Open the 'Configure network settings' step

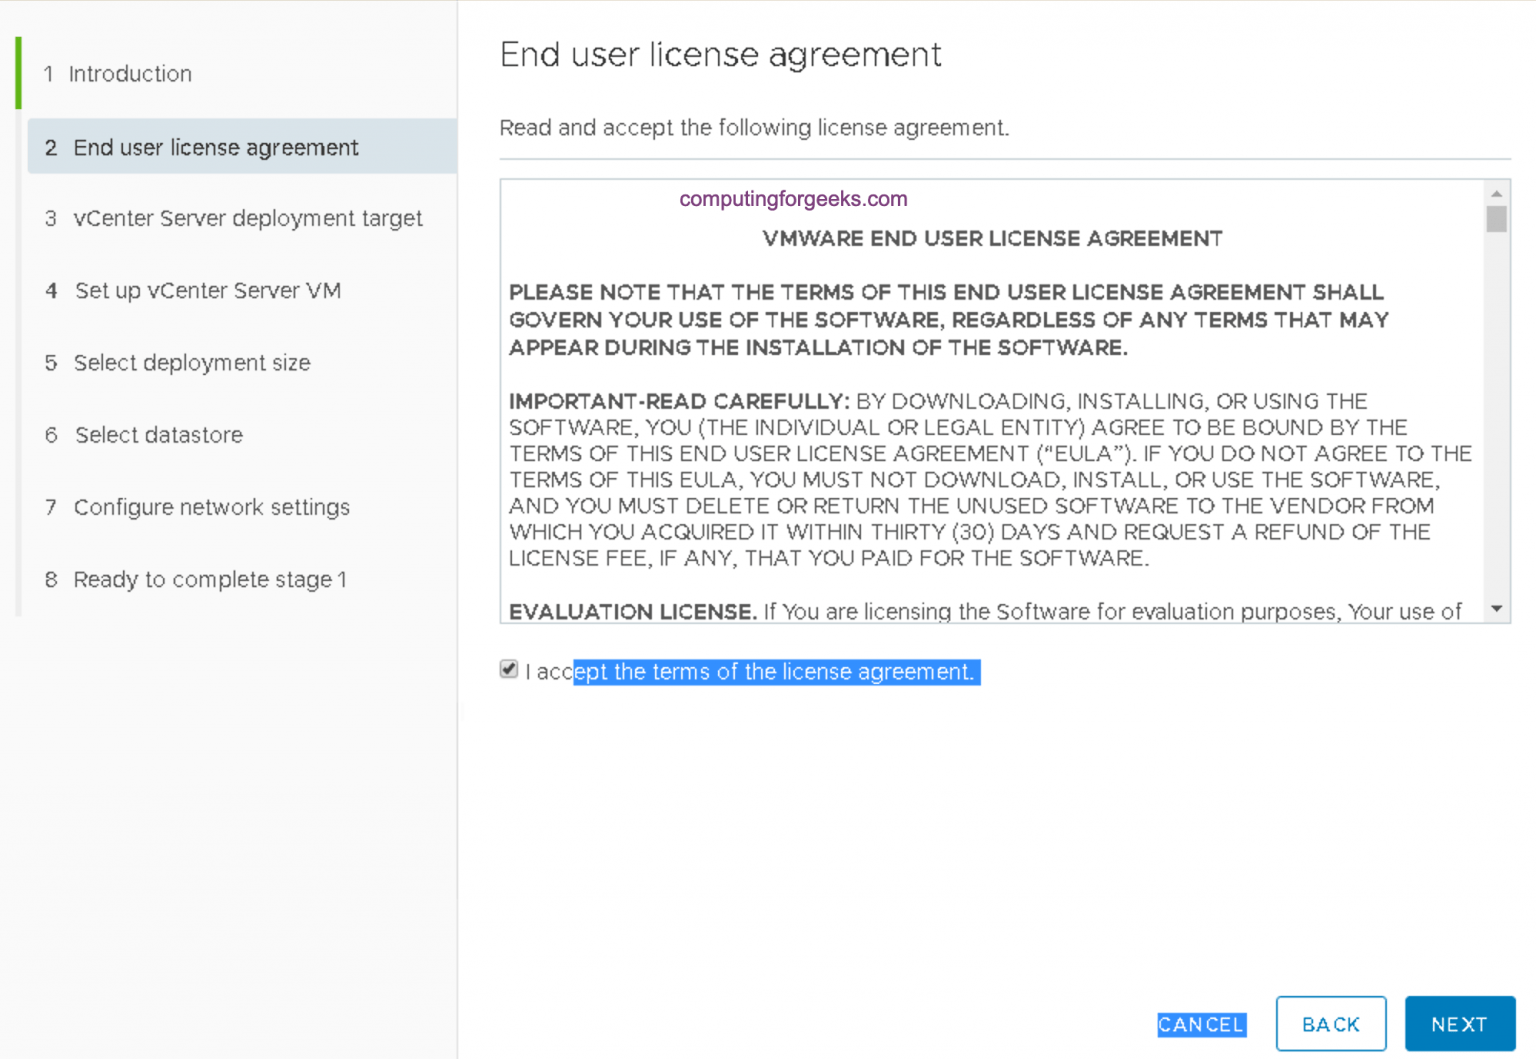tap(211, 507)
